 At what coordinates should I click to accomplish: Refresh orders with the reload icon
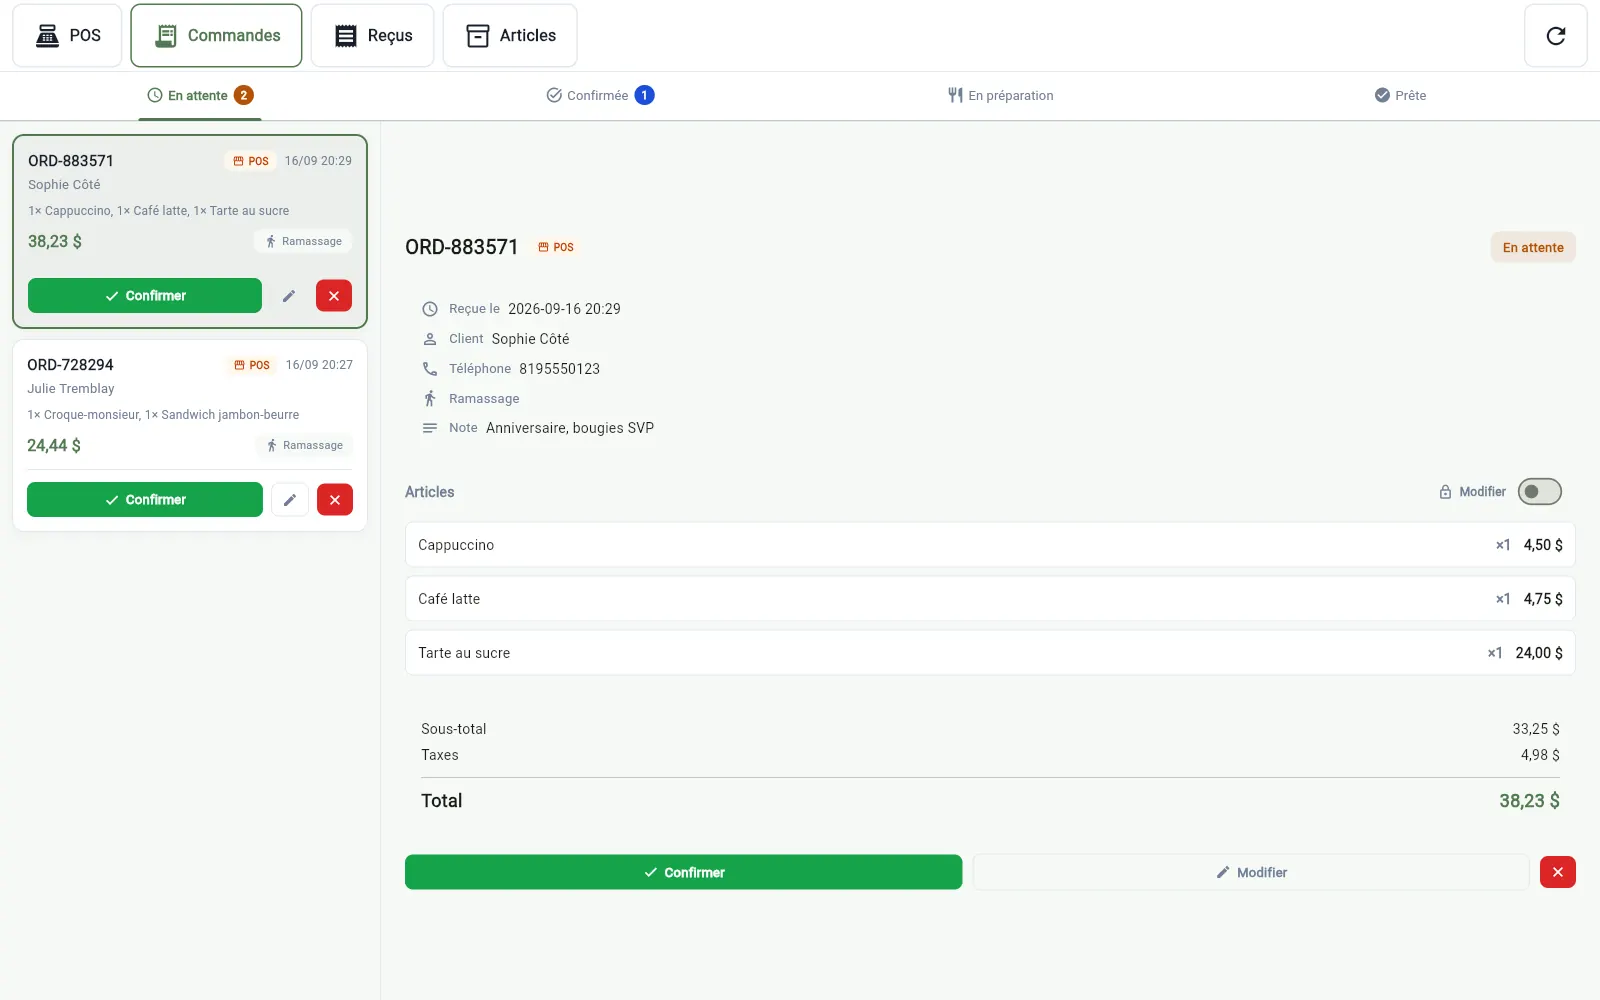[x=1555, y=36]
